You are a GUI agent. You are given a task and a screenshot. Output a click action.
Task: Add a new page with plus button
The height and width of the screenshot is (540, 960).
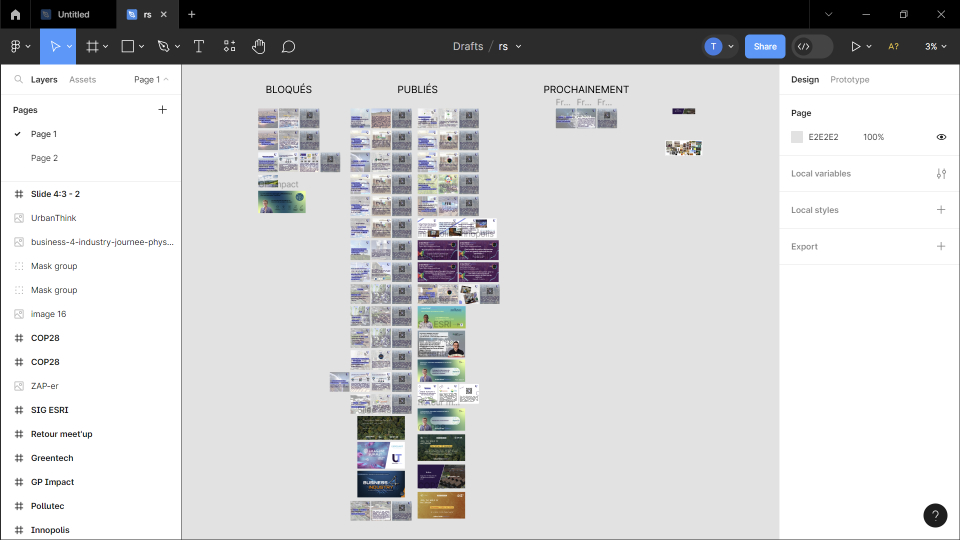click(x=163, y=110)
